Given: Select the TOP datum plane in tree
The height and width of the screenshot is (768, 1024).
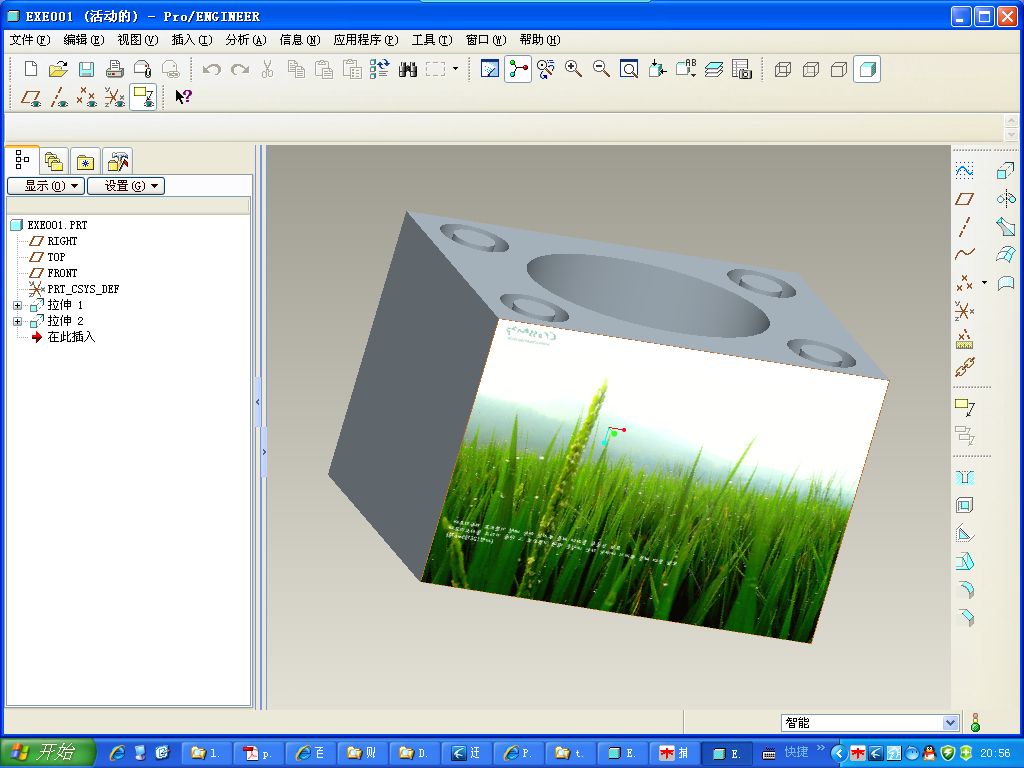Looking at the screenshot, I should [56, 257].
